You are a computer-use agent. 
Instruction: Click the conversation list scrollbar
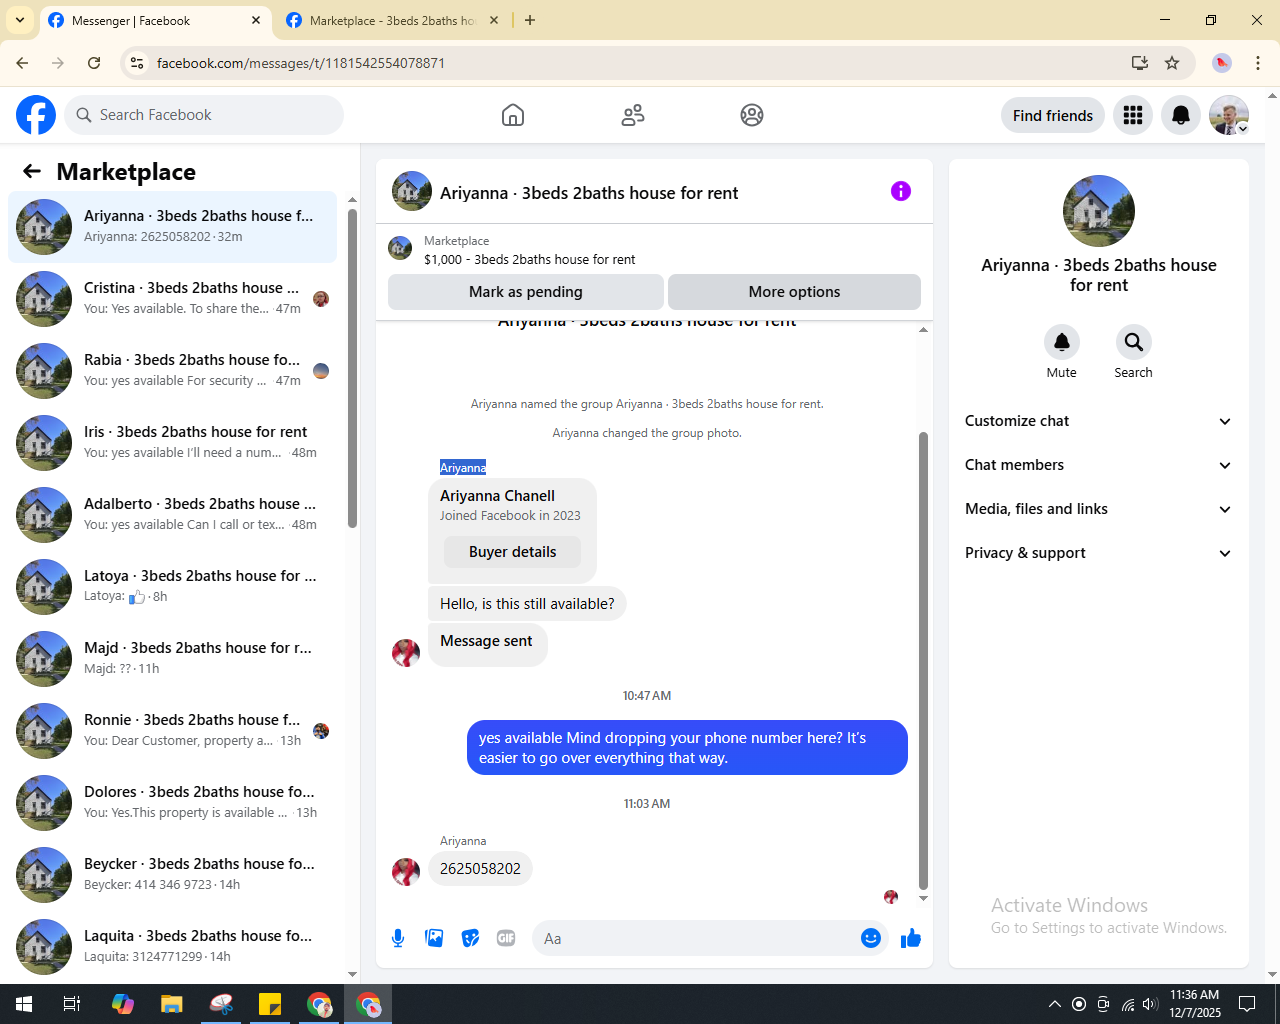click(x=352, y=368)
